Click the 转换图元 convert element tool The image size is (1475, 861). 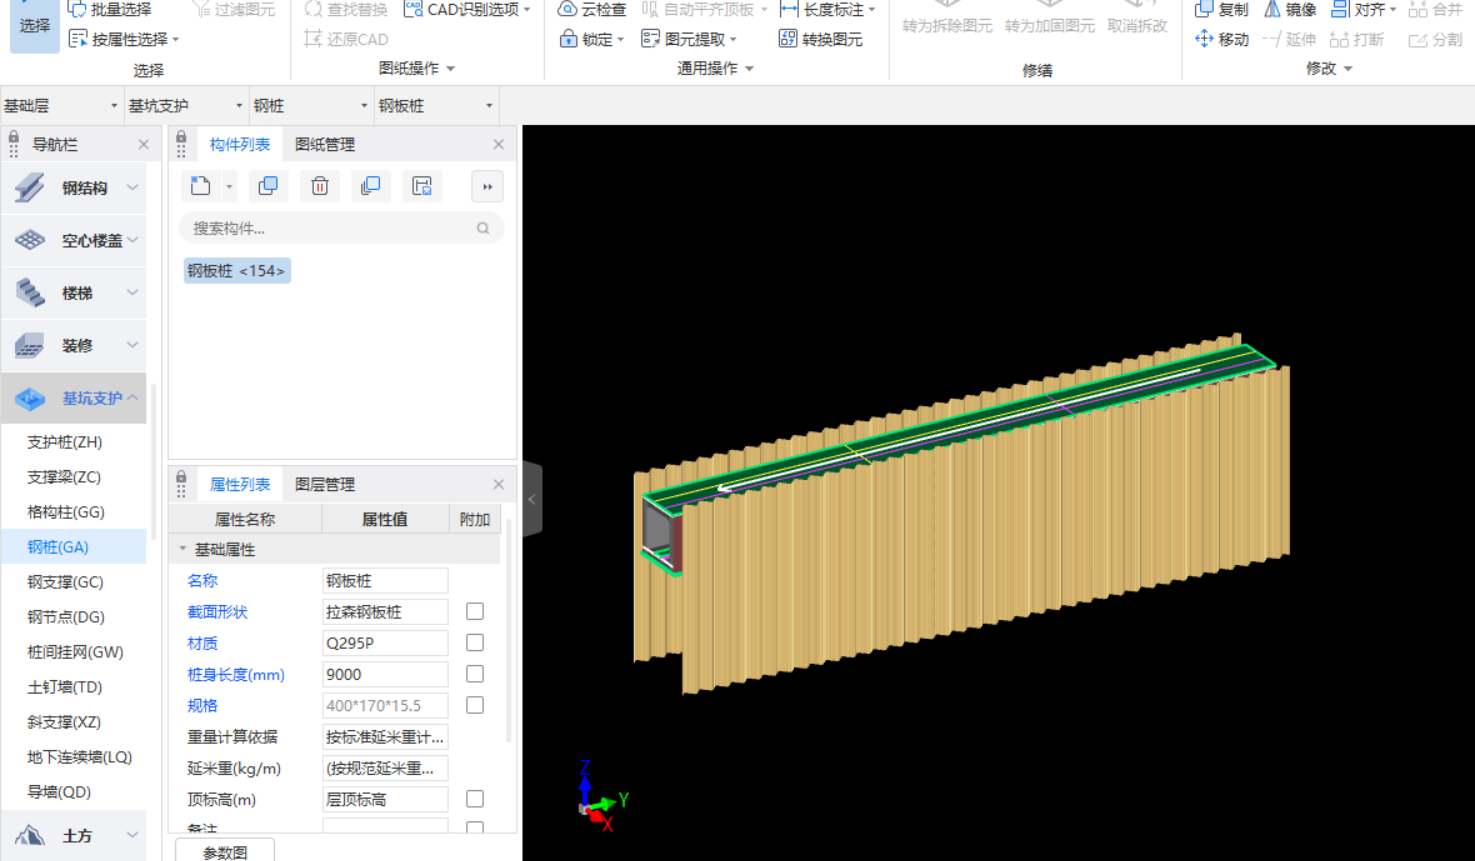coord(821,39)
